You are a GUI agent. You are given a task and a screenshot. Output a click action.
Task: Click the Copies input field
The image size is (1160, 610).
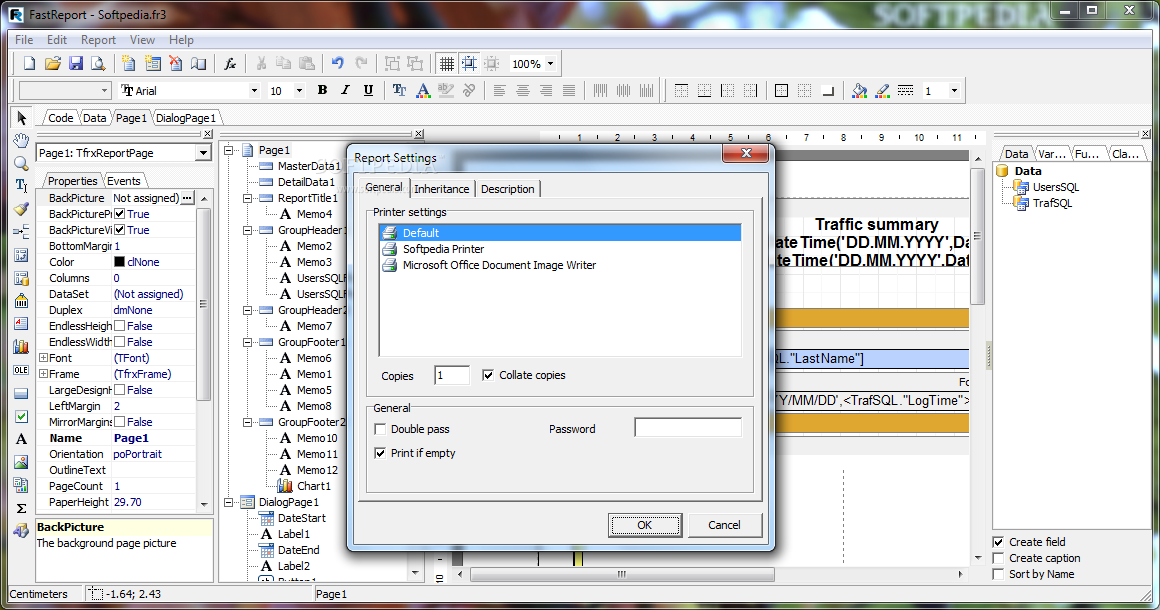pos(452,375)
